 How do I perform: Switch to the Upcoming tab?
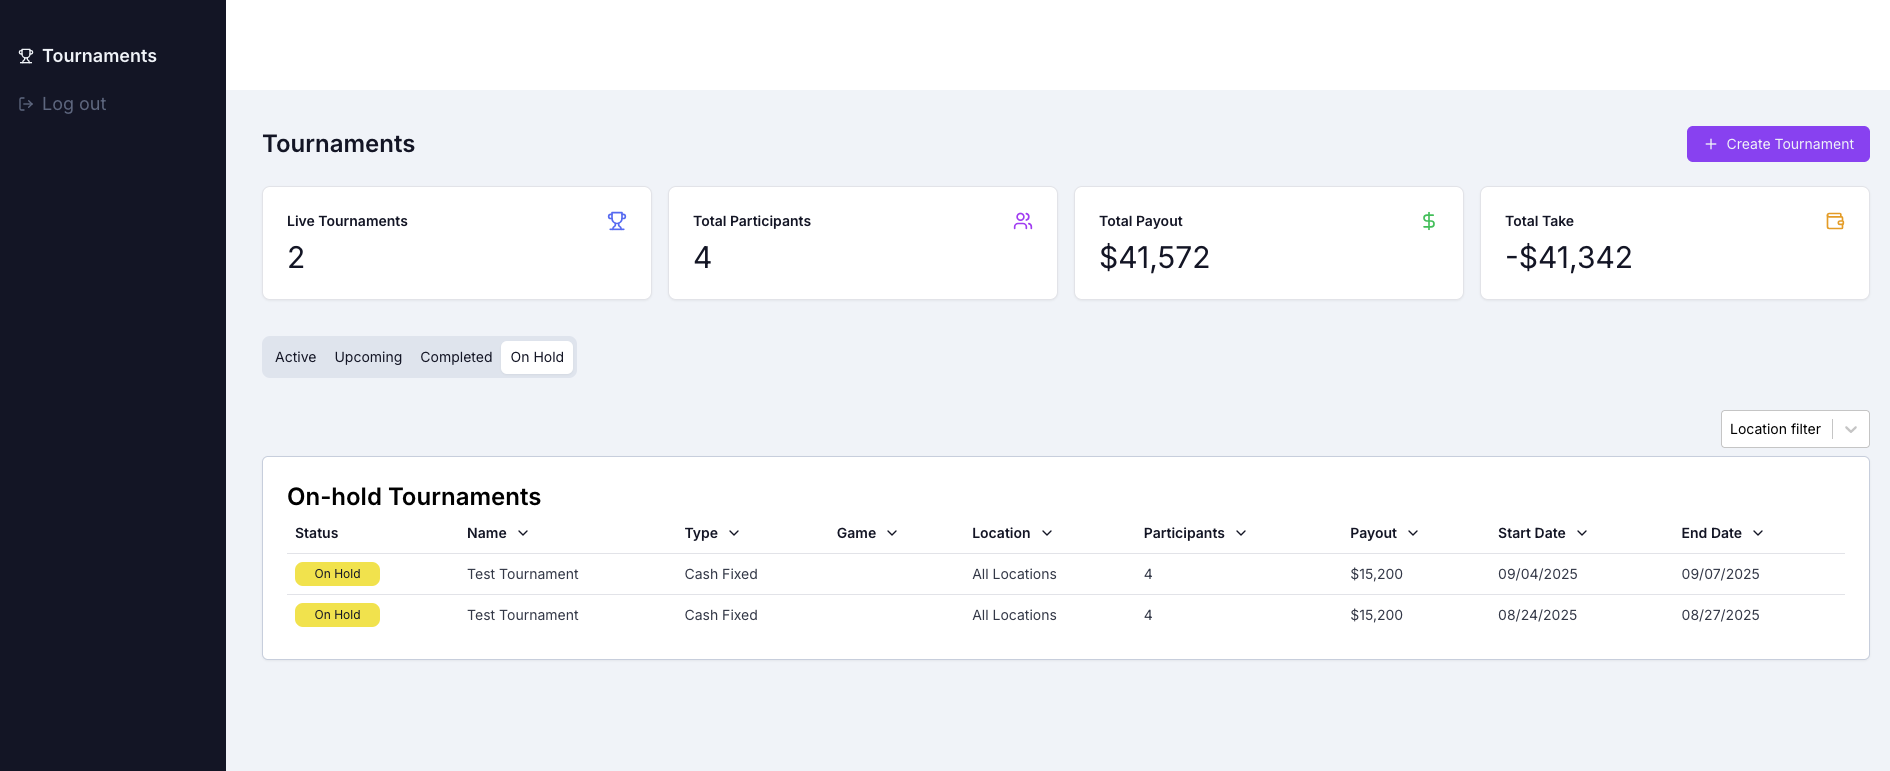click(368, 357)
